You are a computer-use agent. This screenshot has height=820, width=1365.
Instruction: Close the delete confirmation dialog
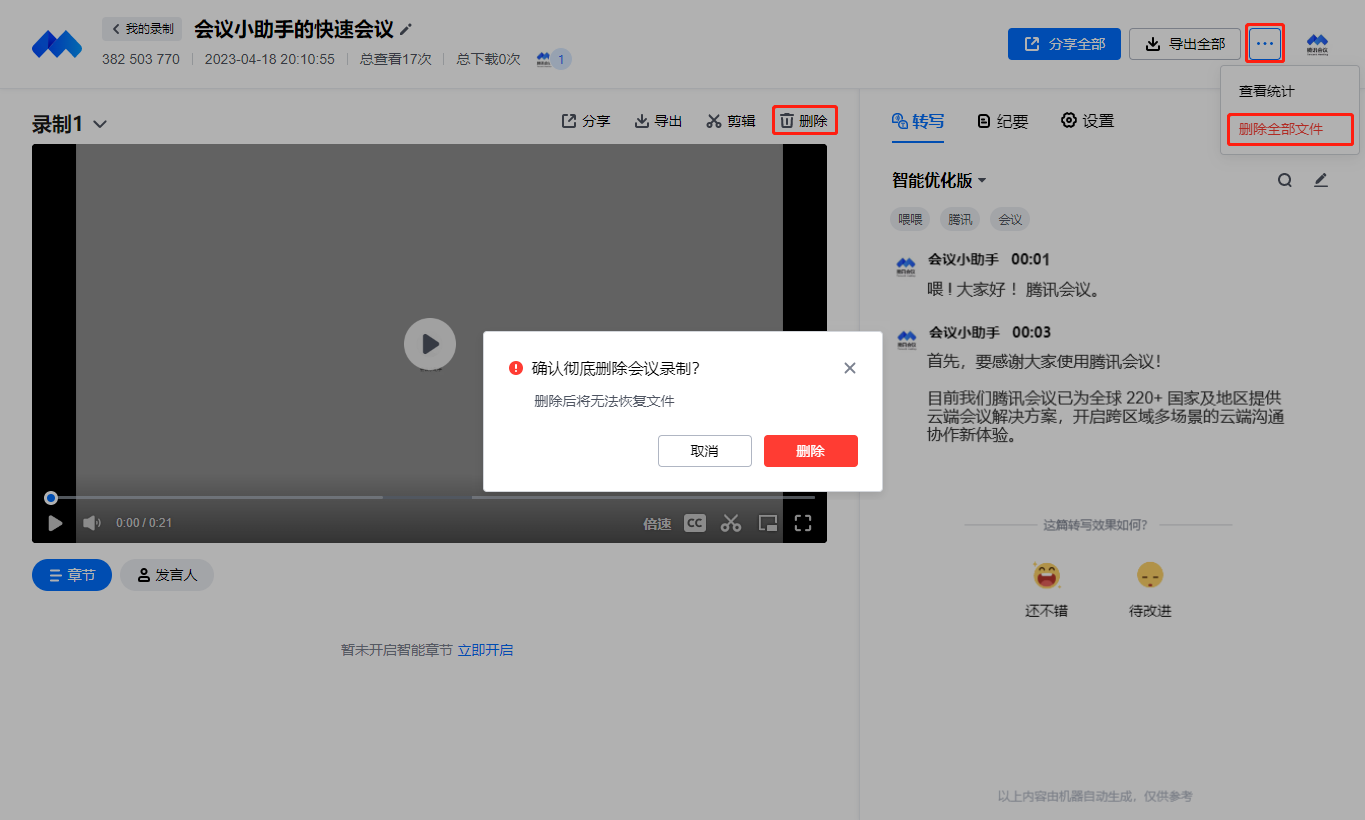click(x=850, y=368)
